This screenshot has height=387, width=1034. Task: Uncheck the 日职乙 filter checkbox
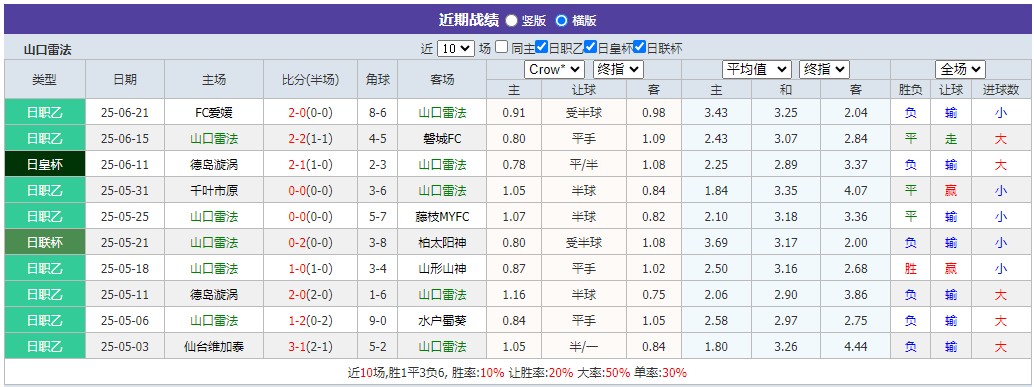point(541,47)
